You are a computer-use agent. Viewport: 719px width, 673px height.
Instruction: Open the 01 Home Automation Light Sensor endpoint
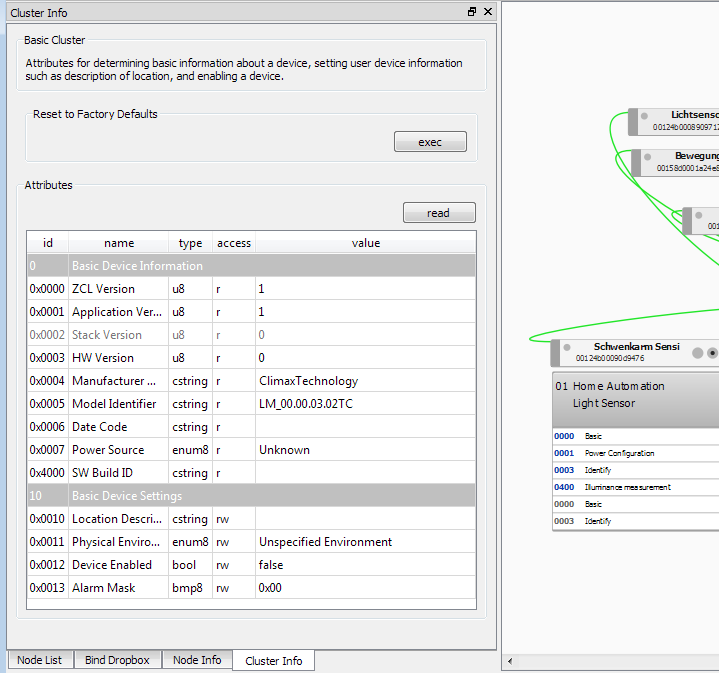pos(636,399)
